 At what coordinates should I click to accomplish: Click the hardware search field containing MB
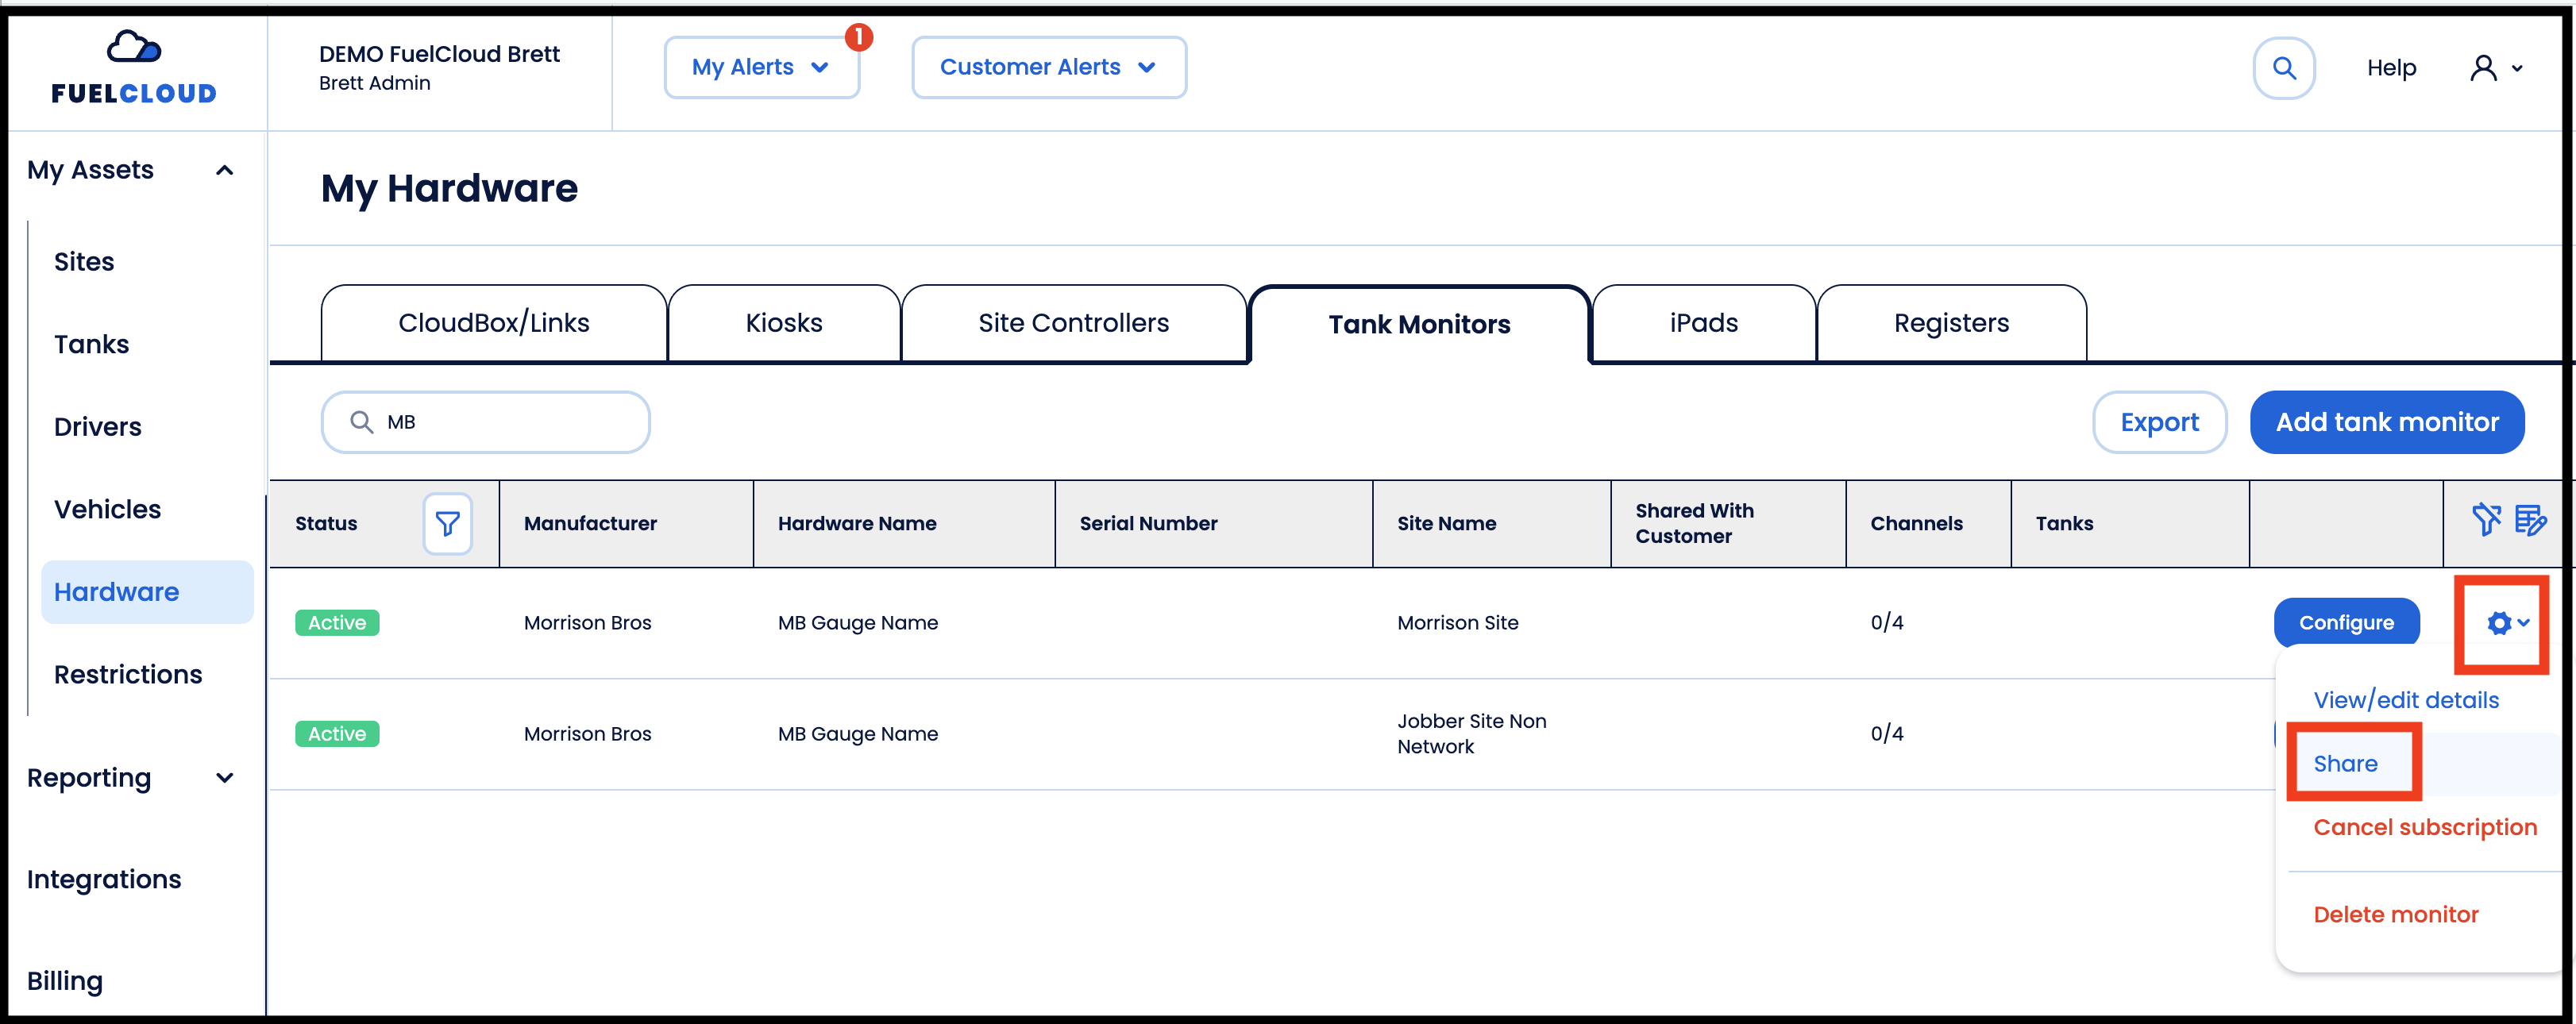(x=486, y=422)
